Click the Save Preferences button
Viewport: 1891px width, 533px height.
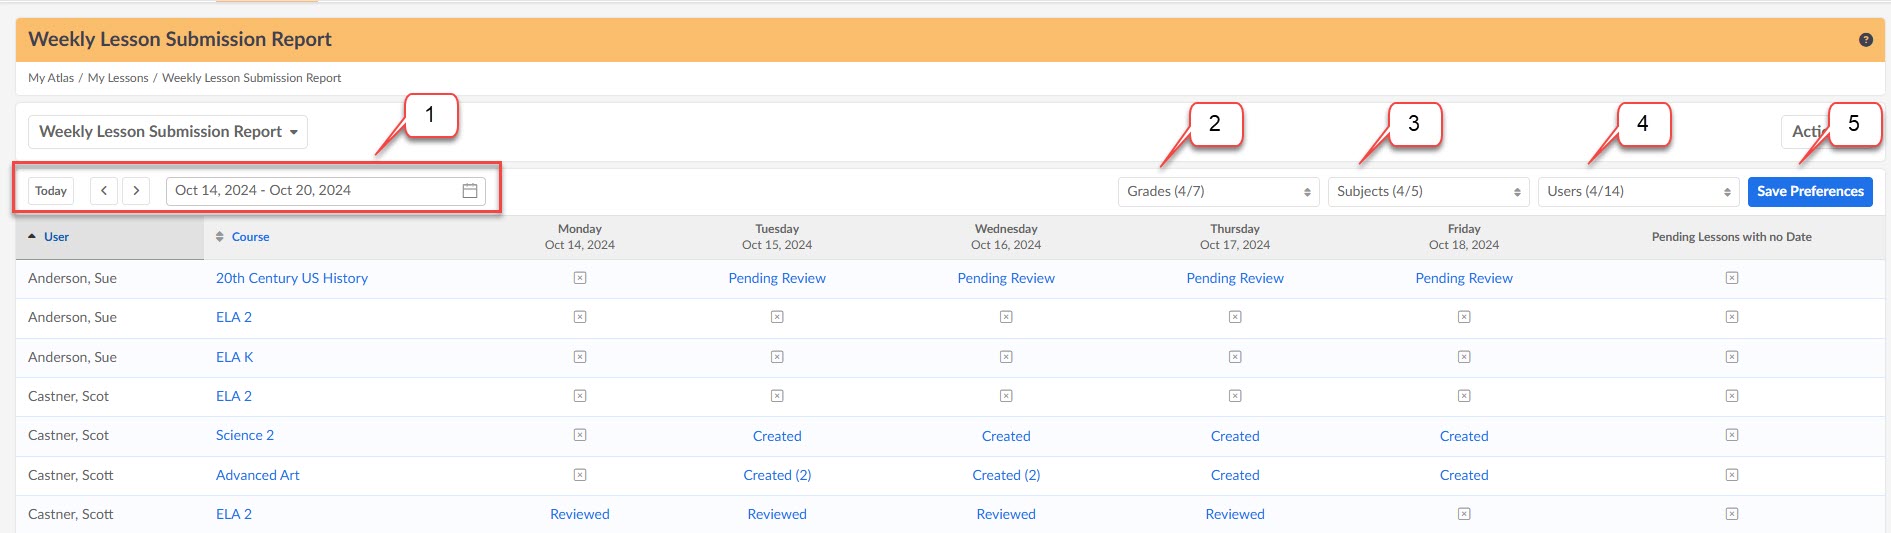pos(1810,191)
